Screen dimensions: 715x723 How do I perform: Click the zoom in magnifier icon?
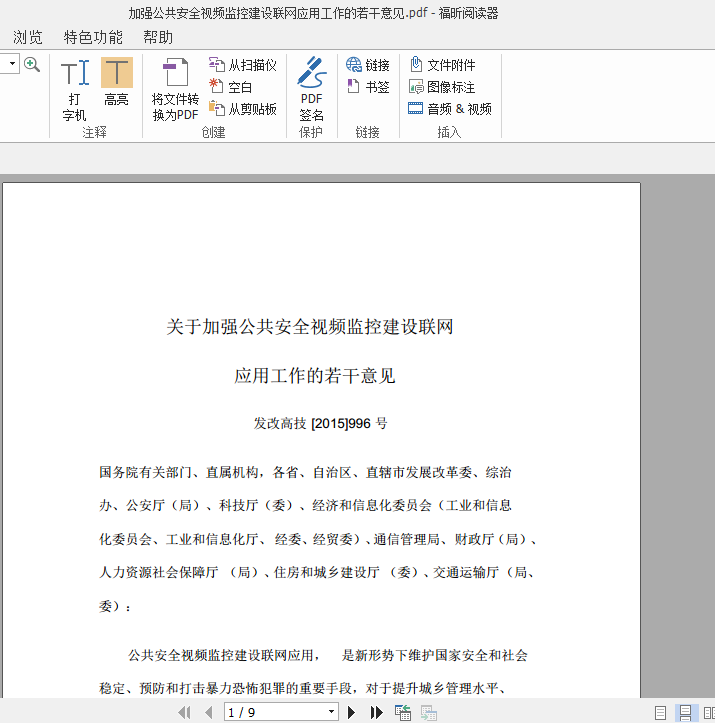[x=32, y=64]
